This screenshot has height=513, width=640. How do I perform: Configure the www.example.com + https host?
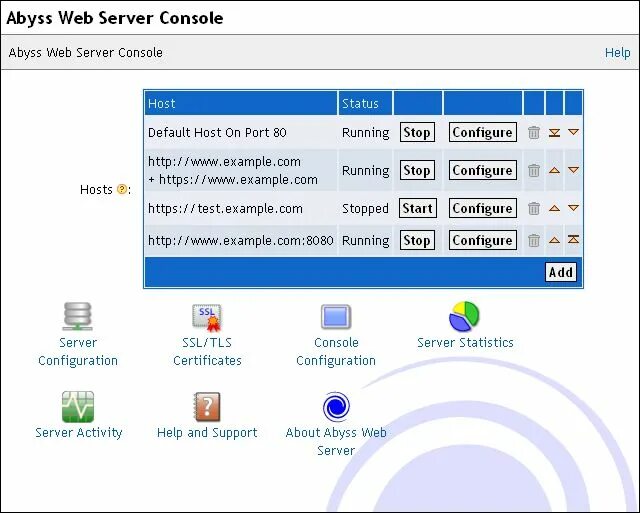(483, 170)
